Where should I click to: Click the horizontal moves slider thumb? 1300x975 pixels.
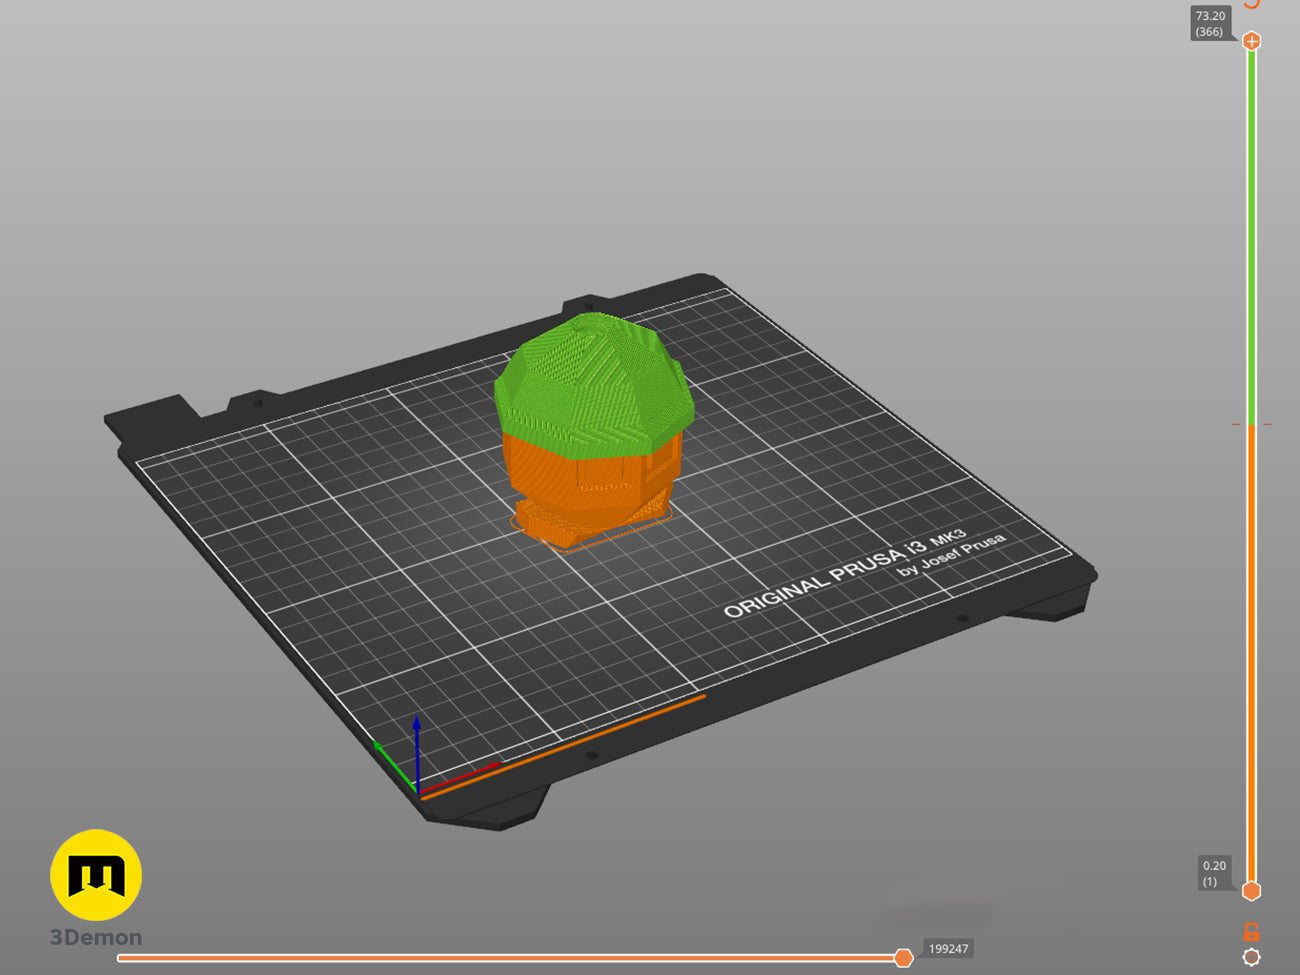[903, 958]
